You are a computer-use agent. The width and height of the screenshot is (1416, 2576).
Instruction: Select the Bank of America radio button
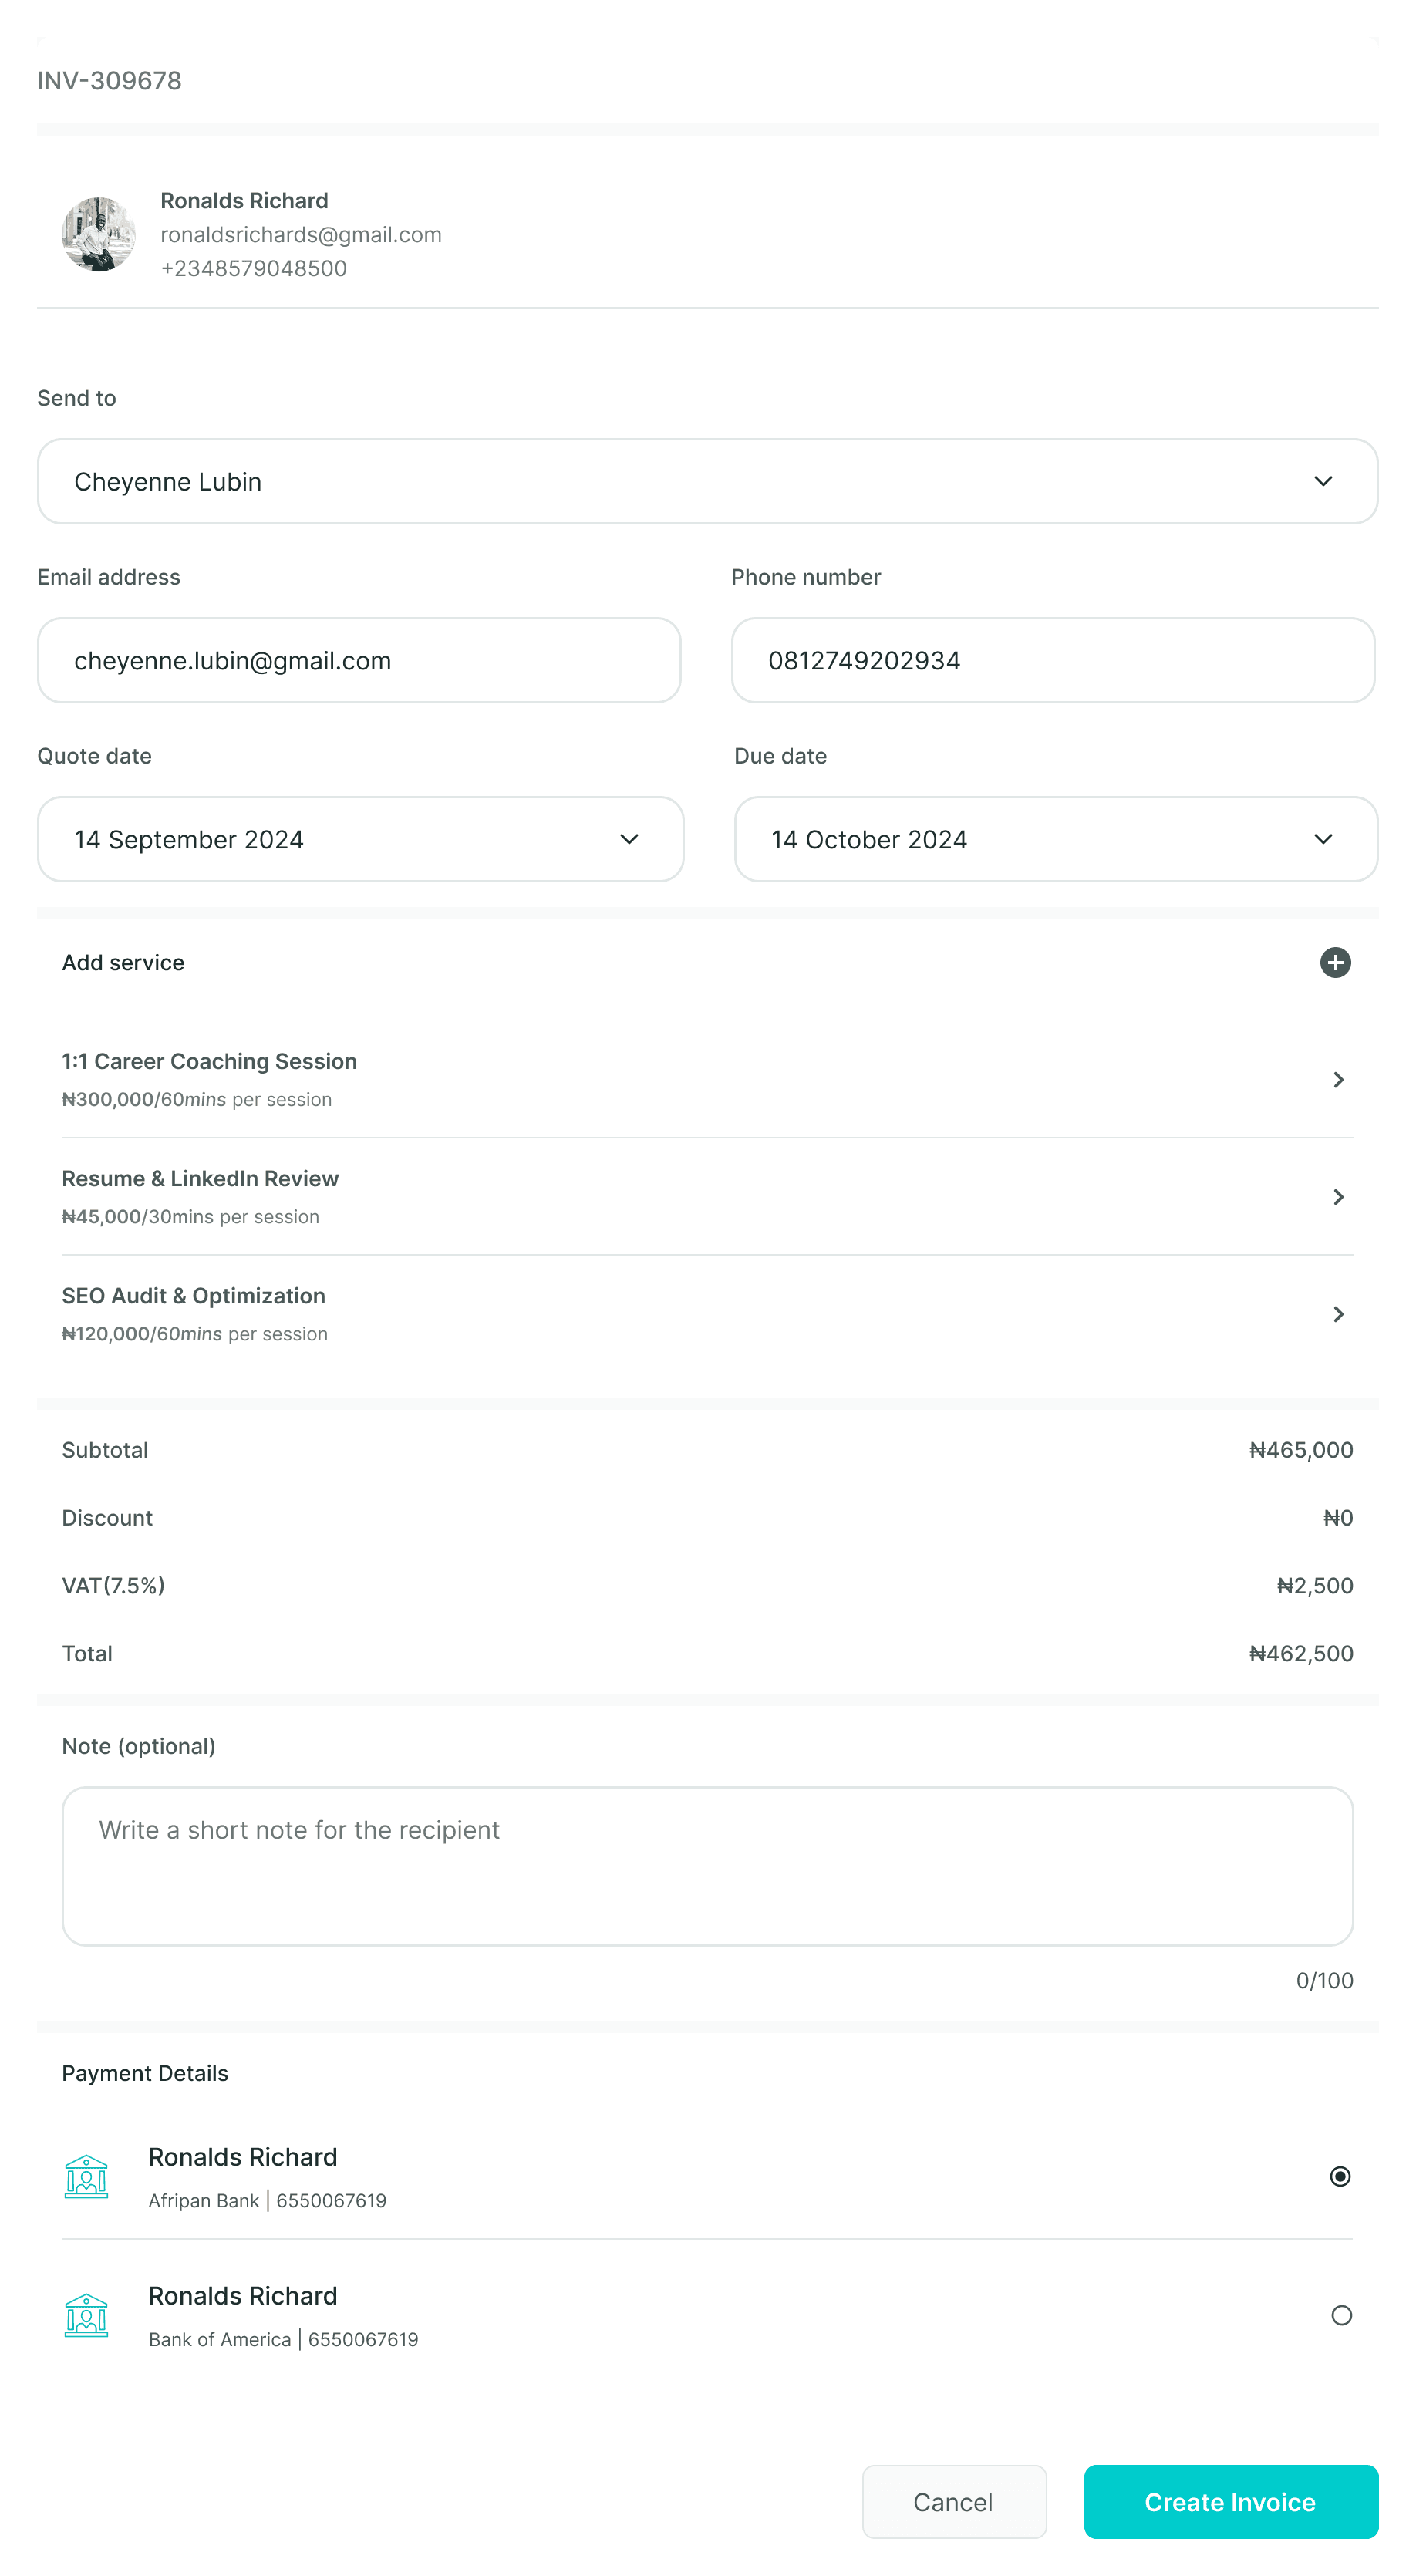pyautogui.click(x=1341, y=2315)
